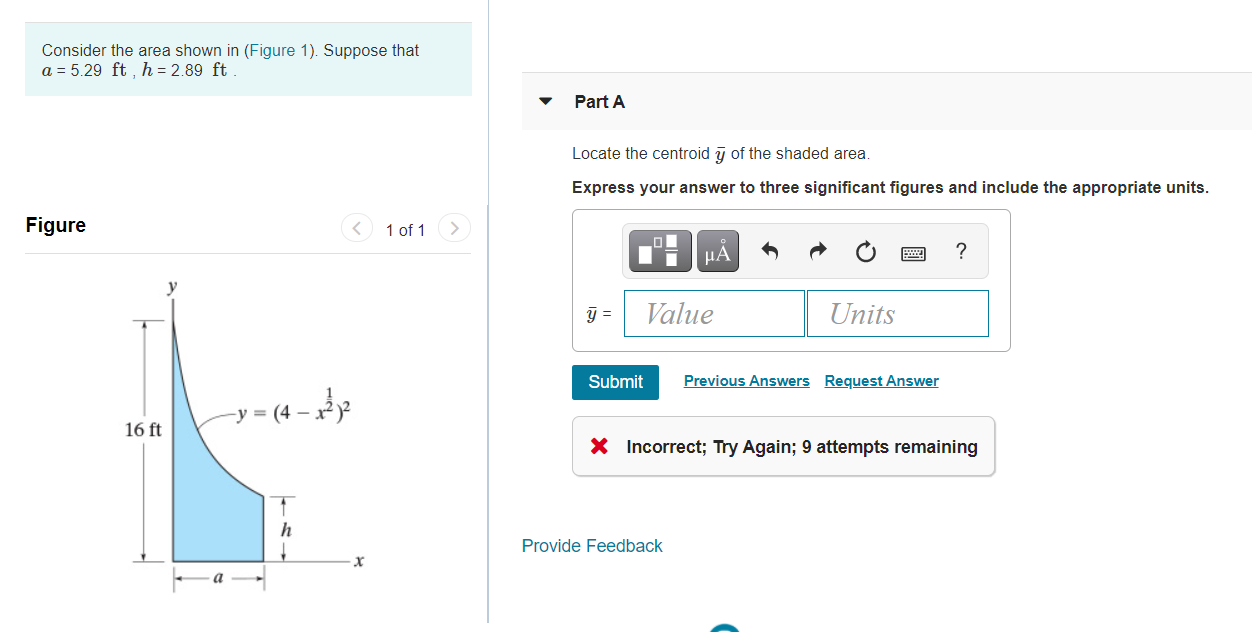The width and height of the screenshot is (1252, 632).
Task: Collapse Part A using its chevron
Action: click(x=544, y=101)
